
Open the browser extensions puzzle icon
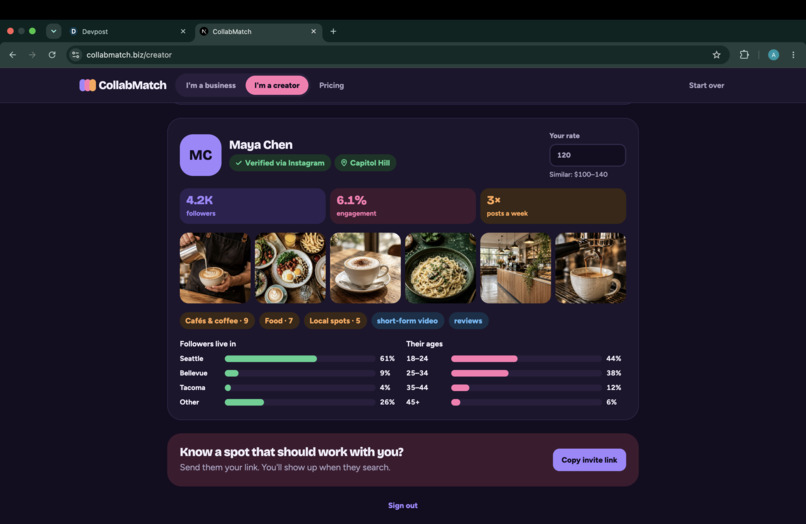[744, 55]
